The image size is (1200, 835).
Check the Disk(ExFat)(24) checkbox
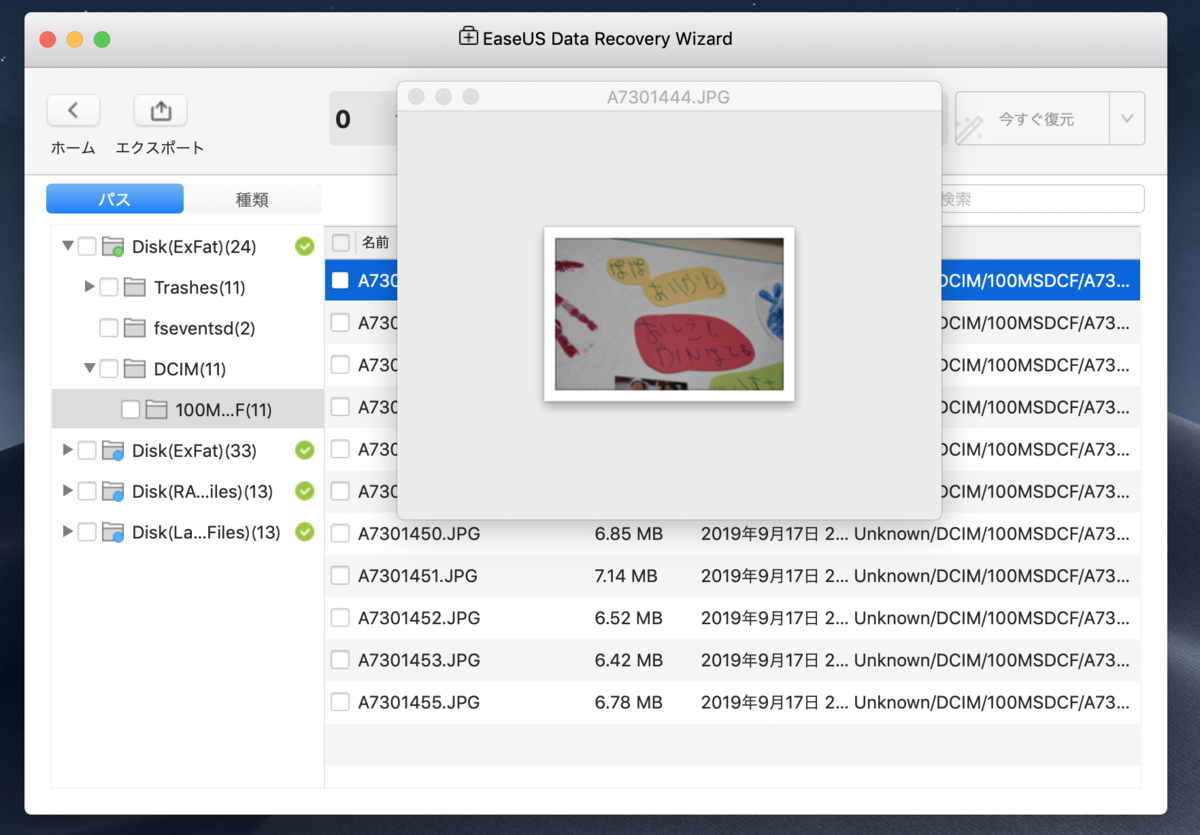[x=87, y=246]
